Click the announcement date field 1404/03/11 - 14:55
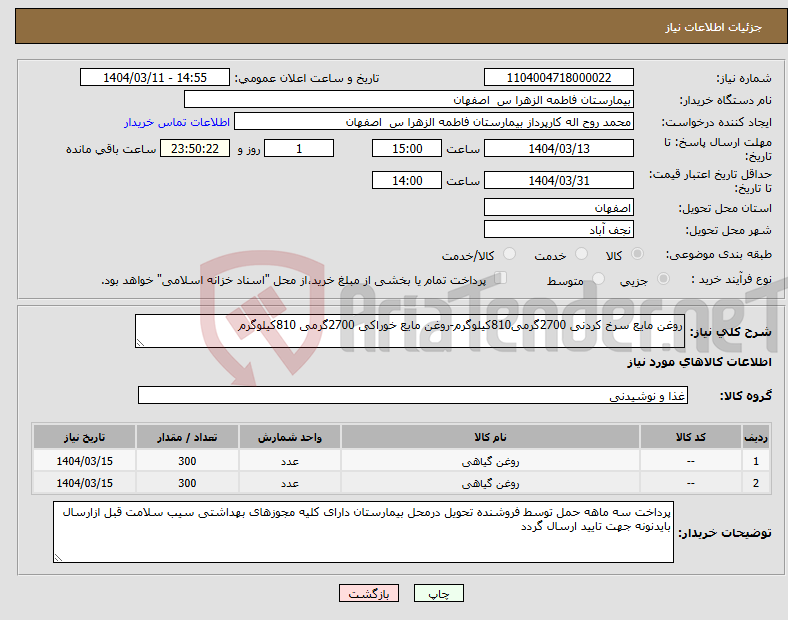 (x=155, y=78)
